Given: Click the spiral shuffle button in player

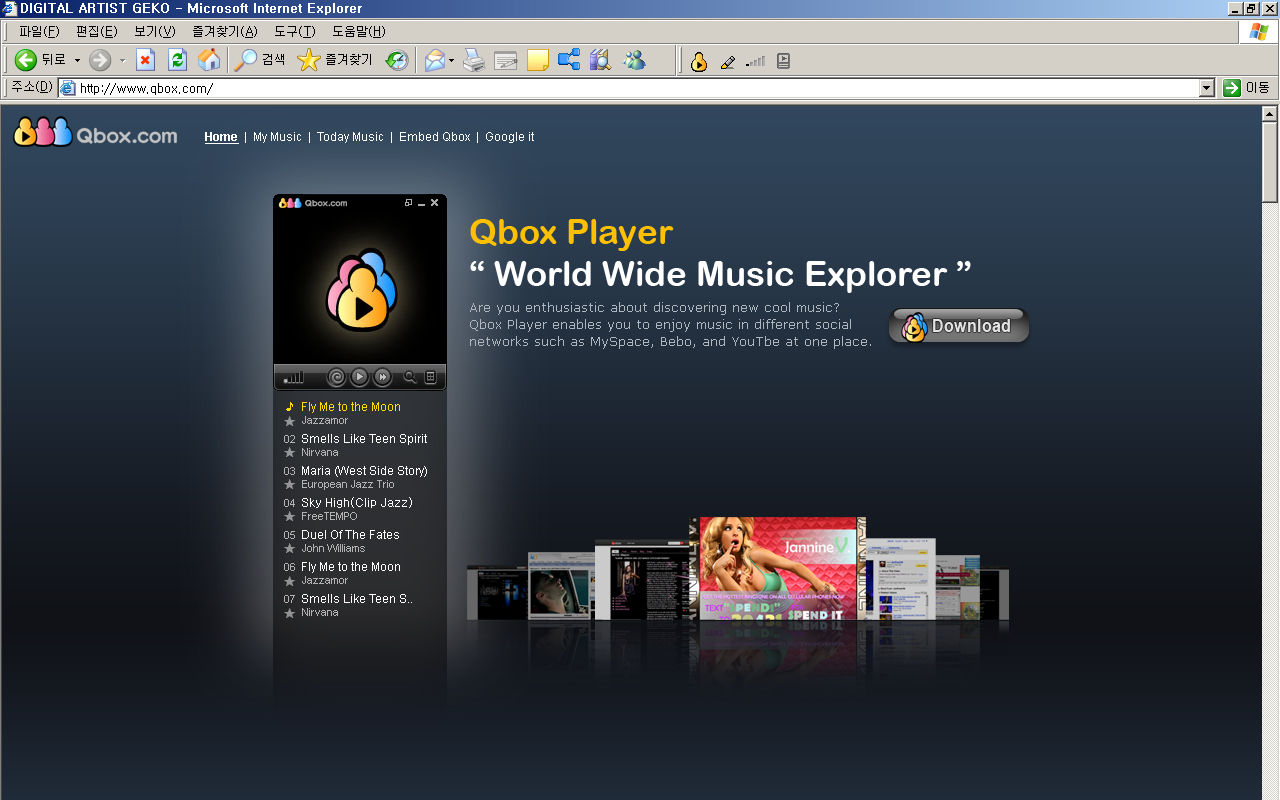Looking at the screenshot, I should tap(337, 377).
